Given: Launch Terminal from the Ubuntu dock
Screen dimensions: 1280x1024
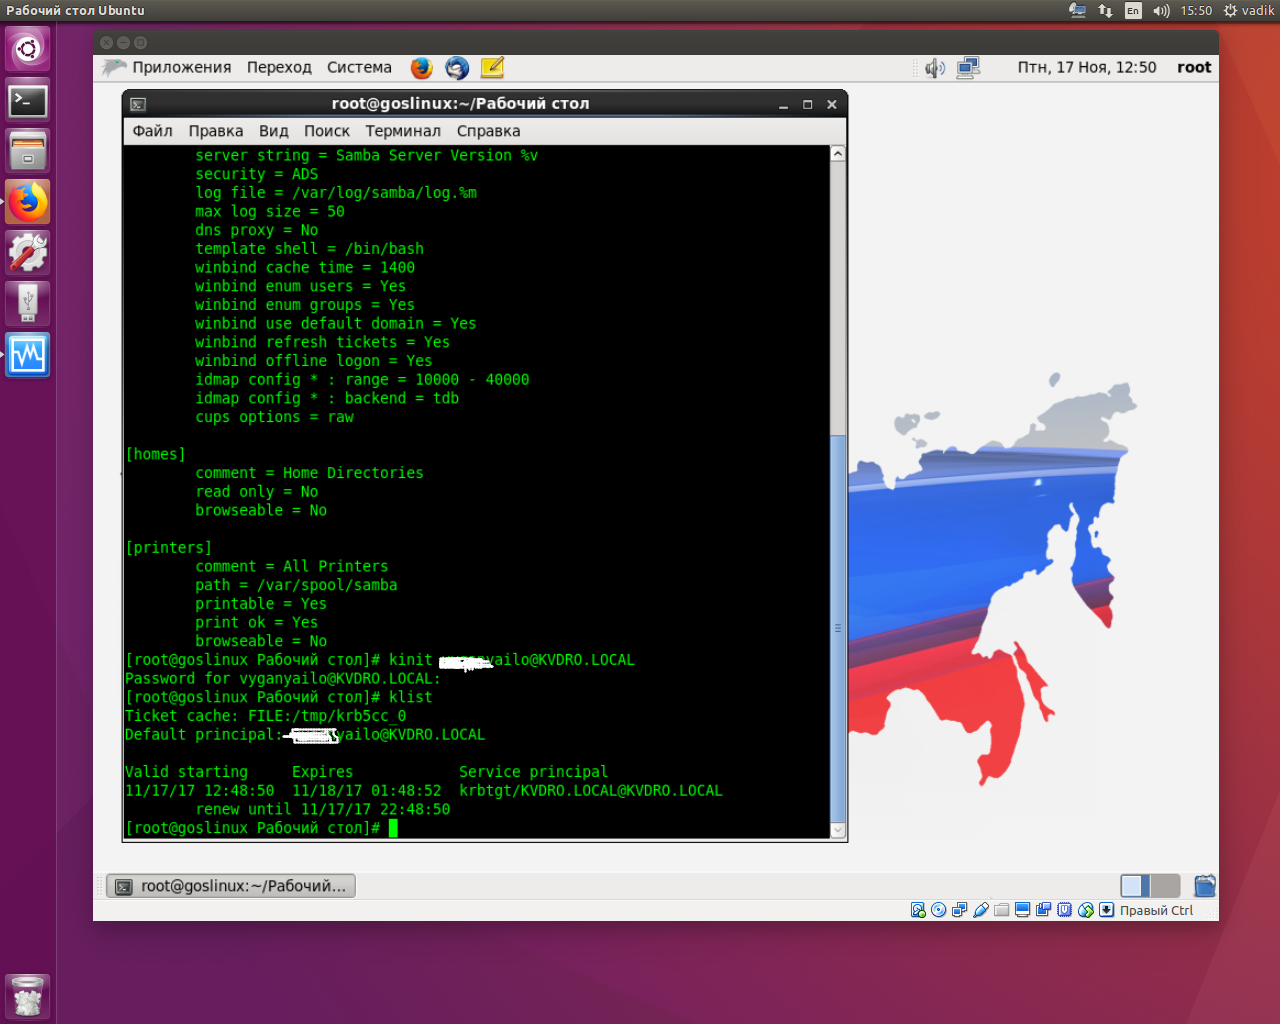Looking at the screenshot, I should (28, 101).
